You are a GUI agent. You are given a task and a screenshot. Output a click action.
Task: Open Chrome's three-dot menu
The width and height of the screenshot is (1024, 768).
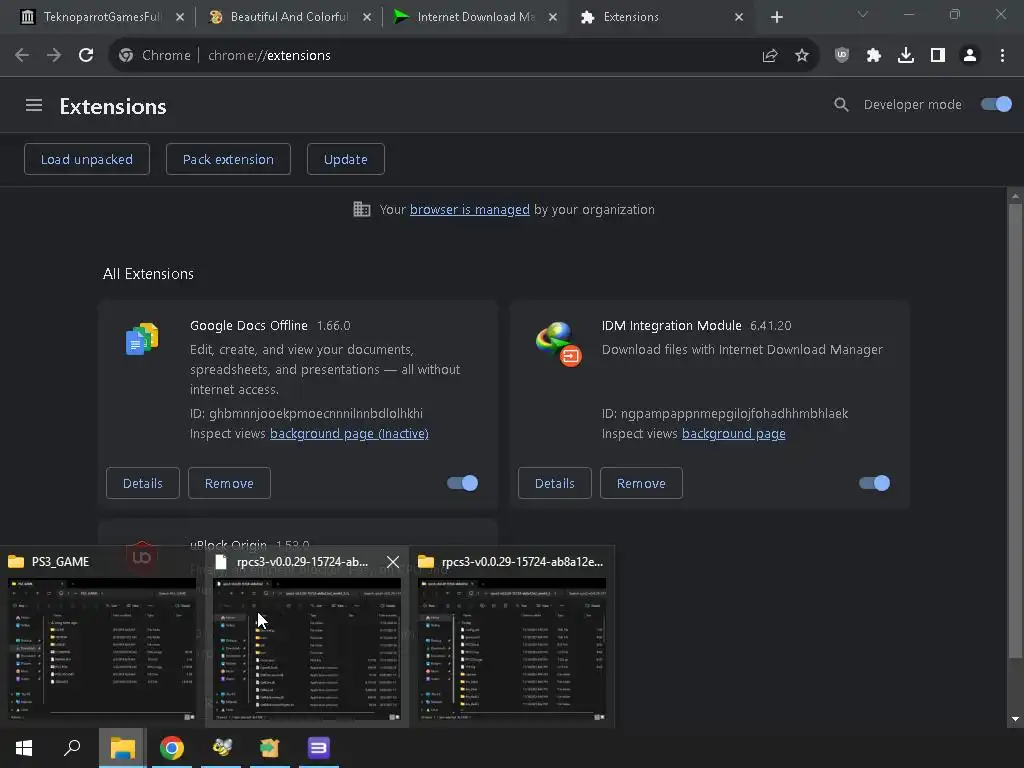click(x=1002, y=56)
